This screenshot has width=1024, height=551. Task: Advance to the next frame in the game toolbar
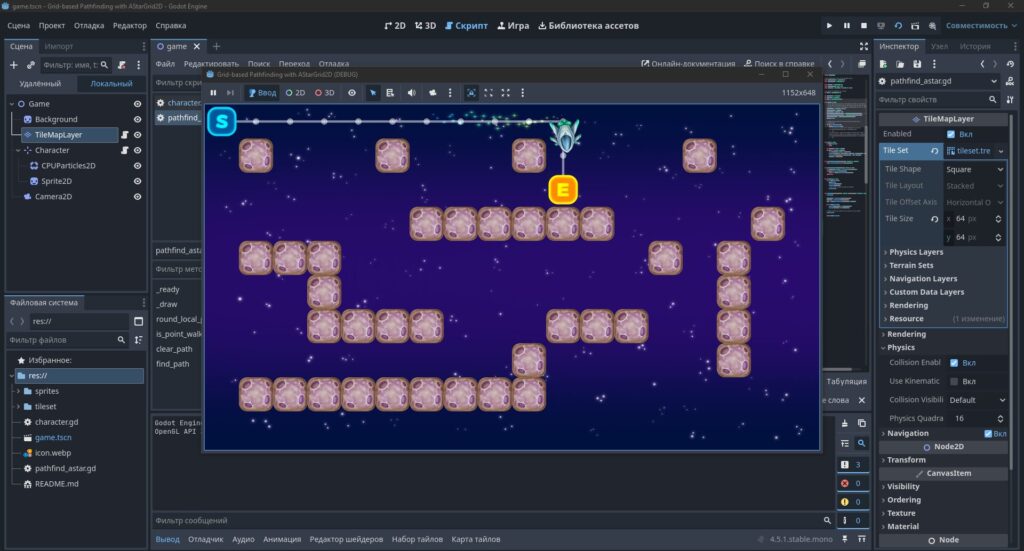pos(230,93)
